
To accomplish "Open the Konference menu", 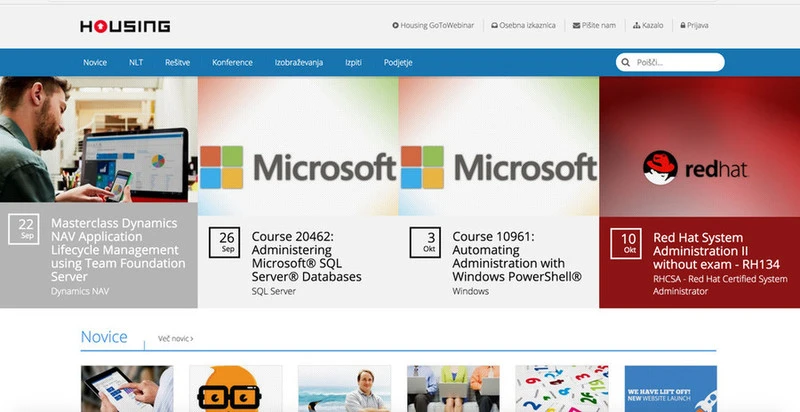I will (232, 63).
